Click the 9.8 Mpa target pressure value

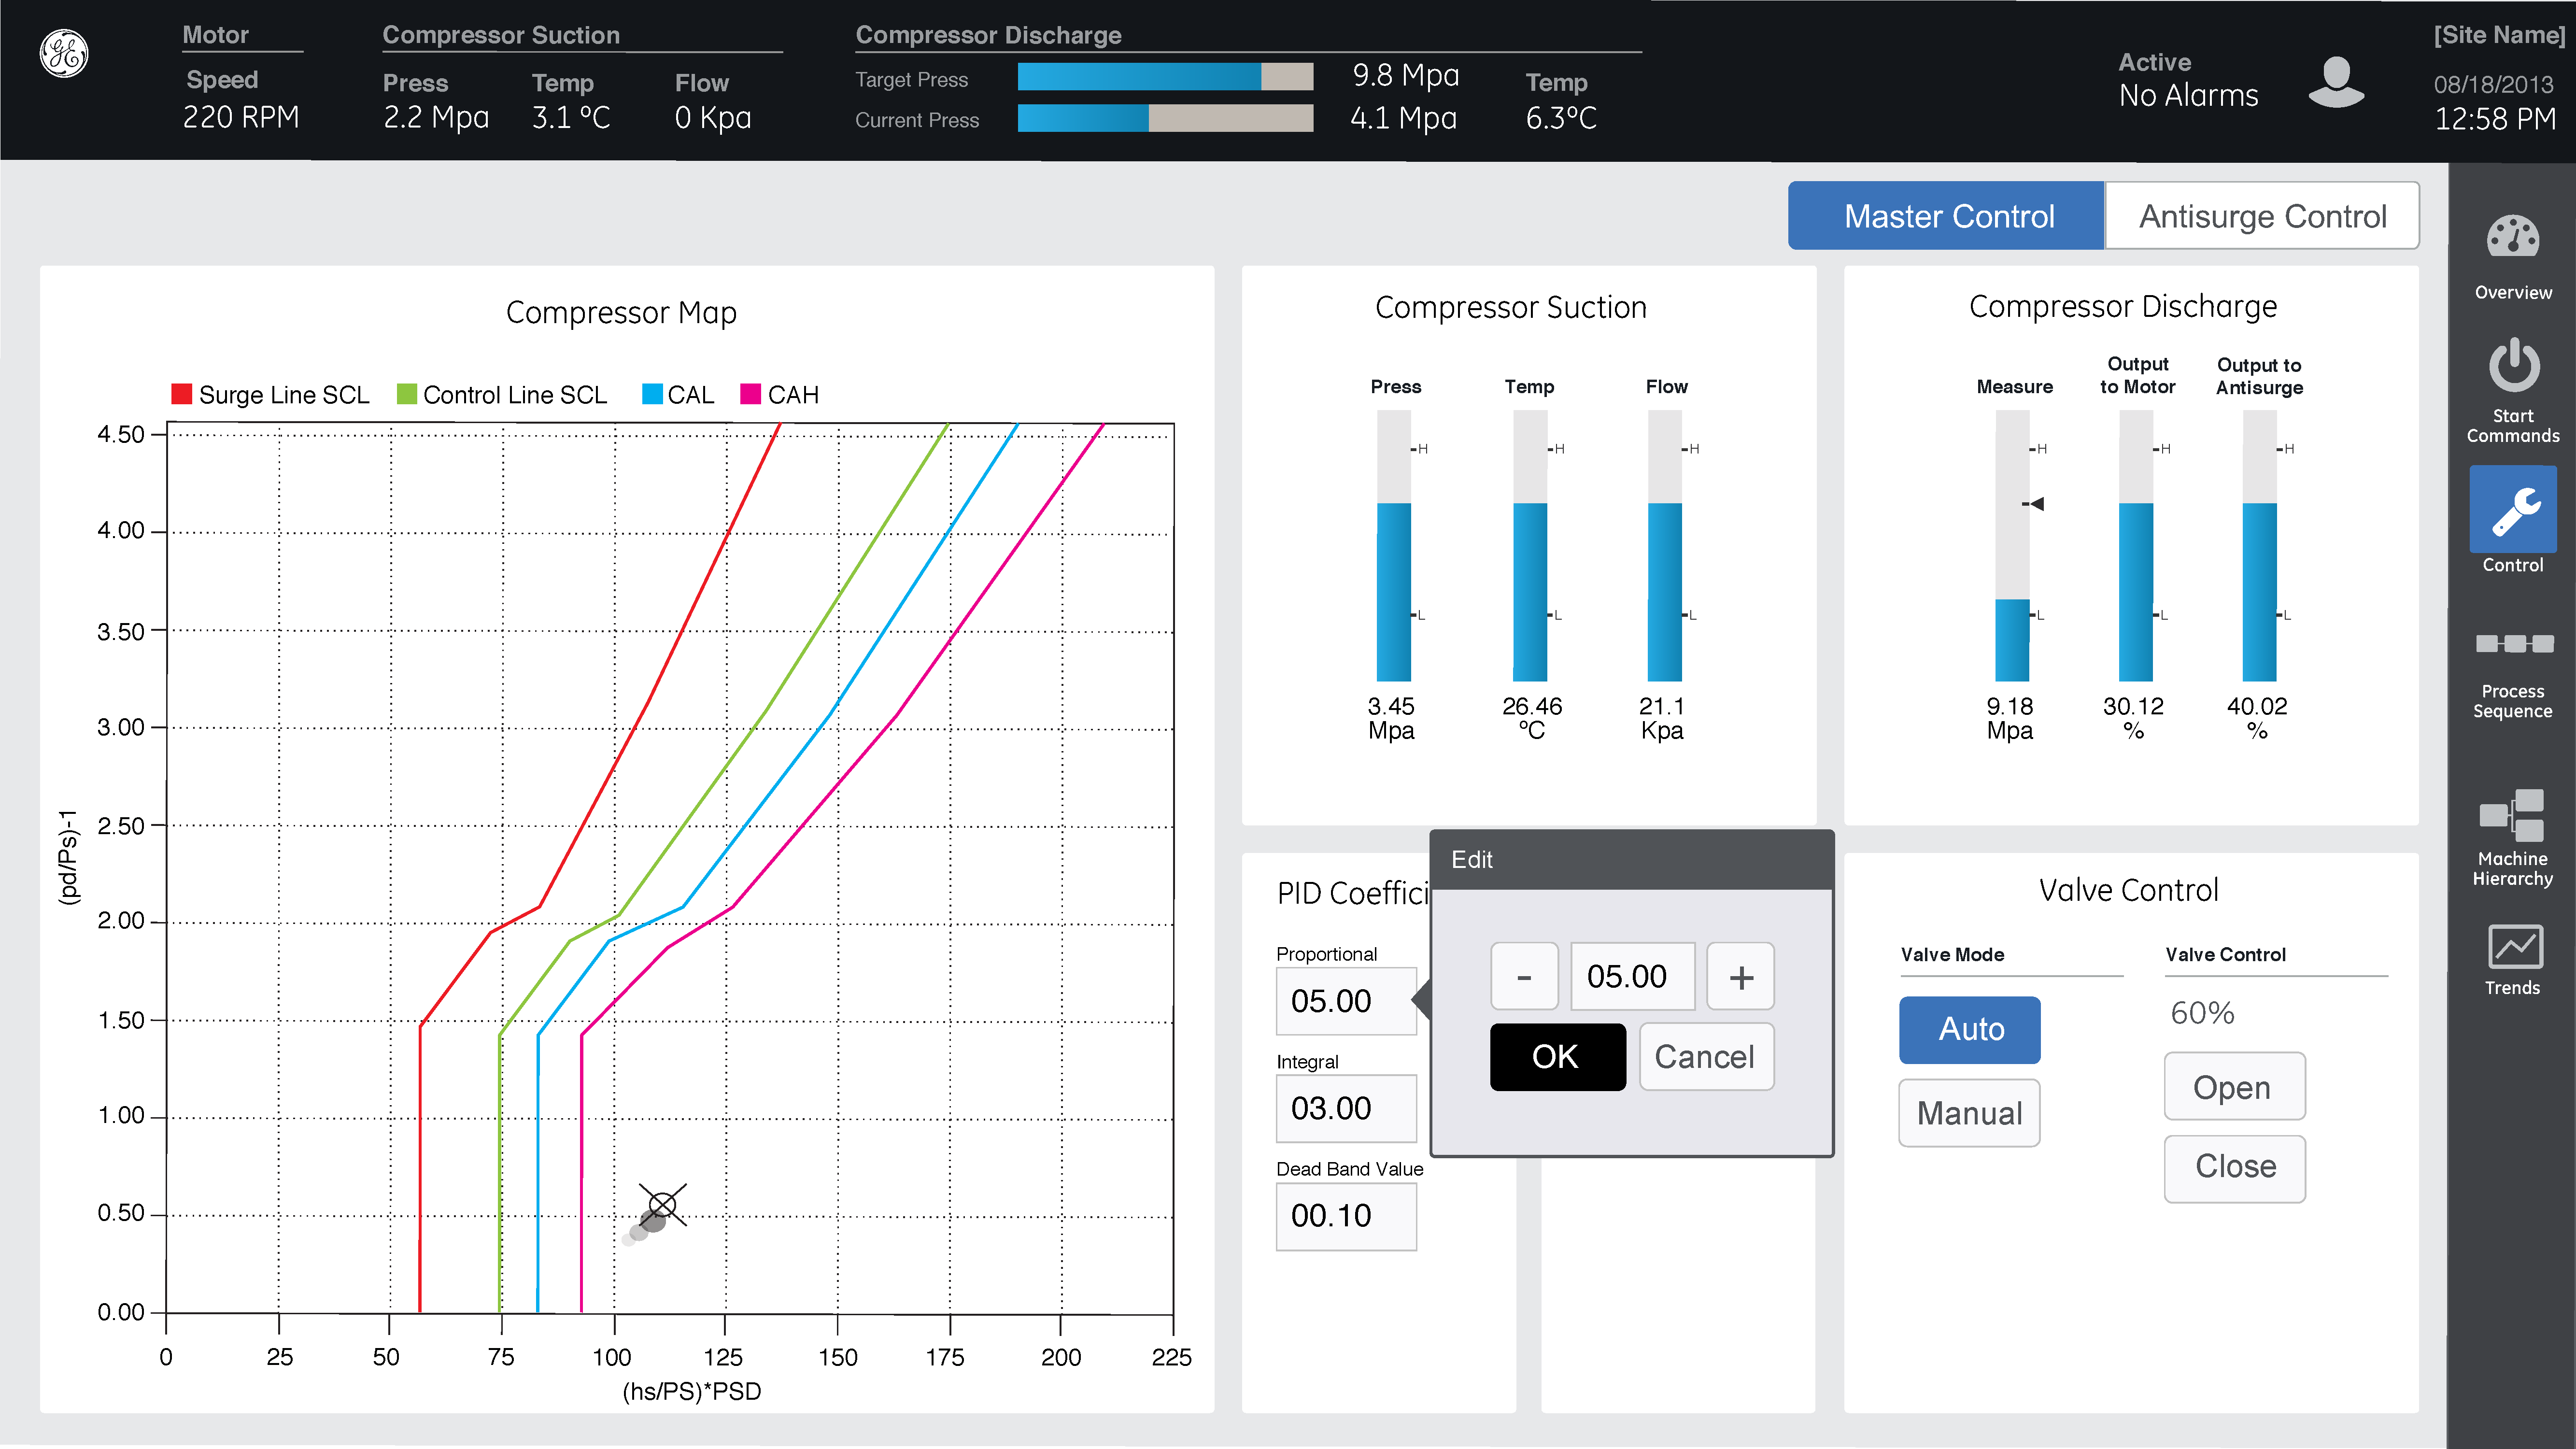coord(1405,76)
